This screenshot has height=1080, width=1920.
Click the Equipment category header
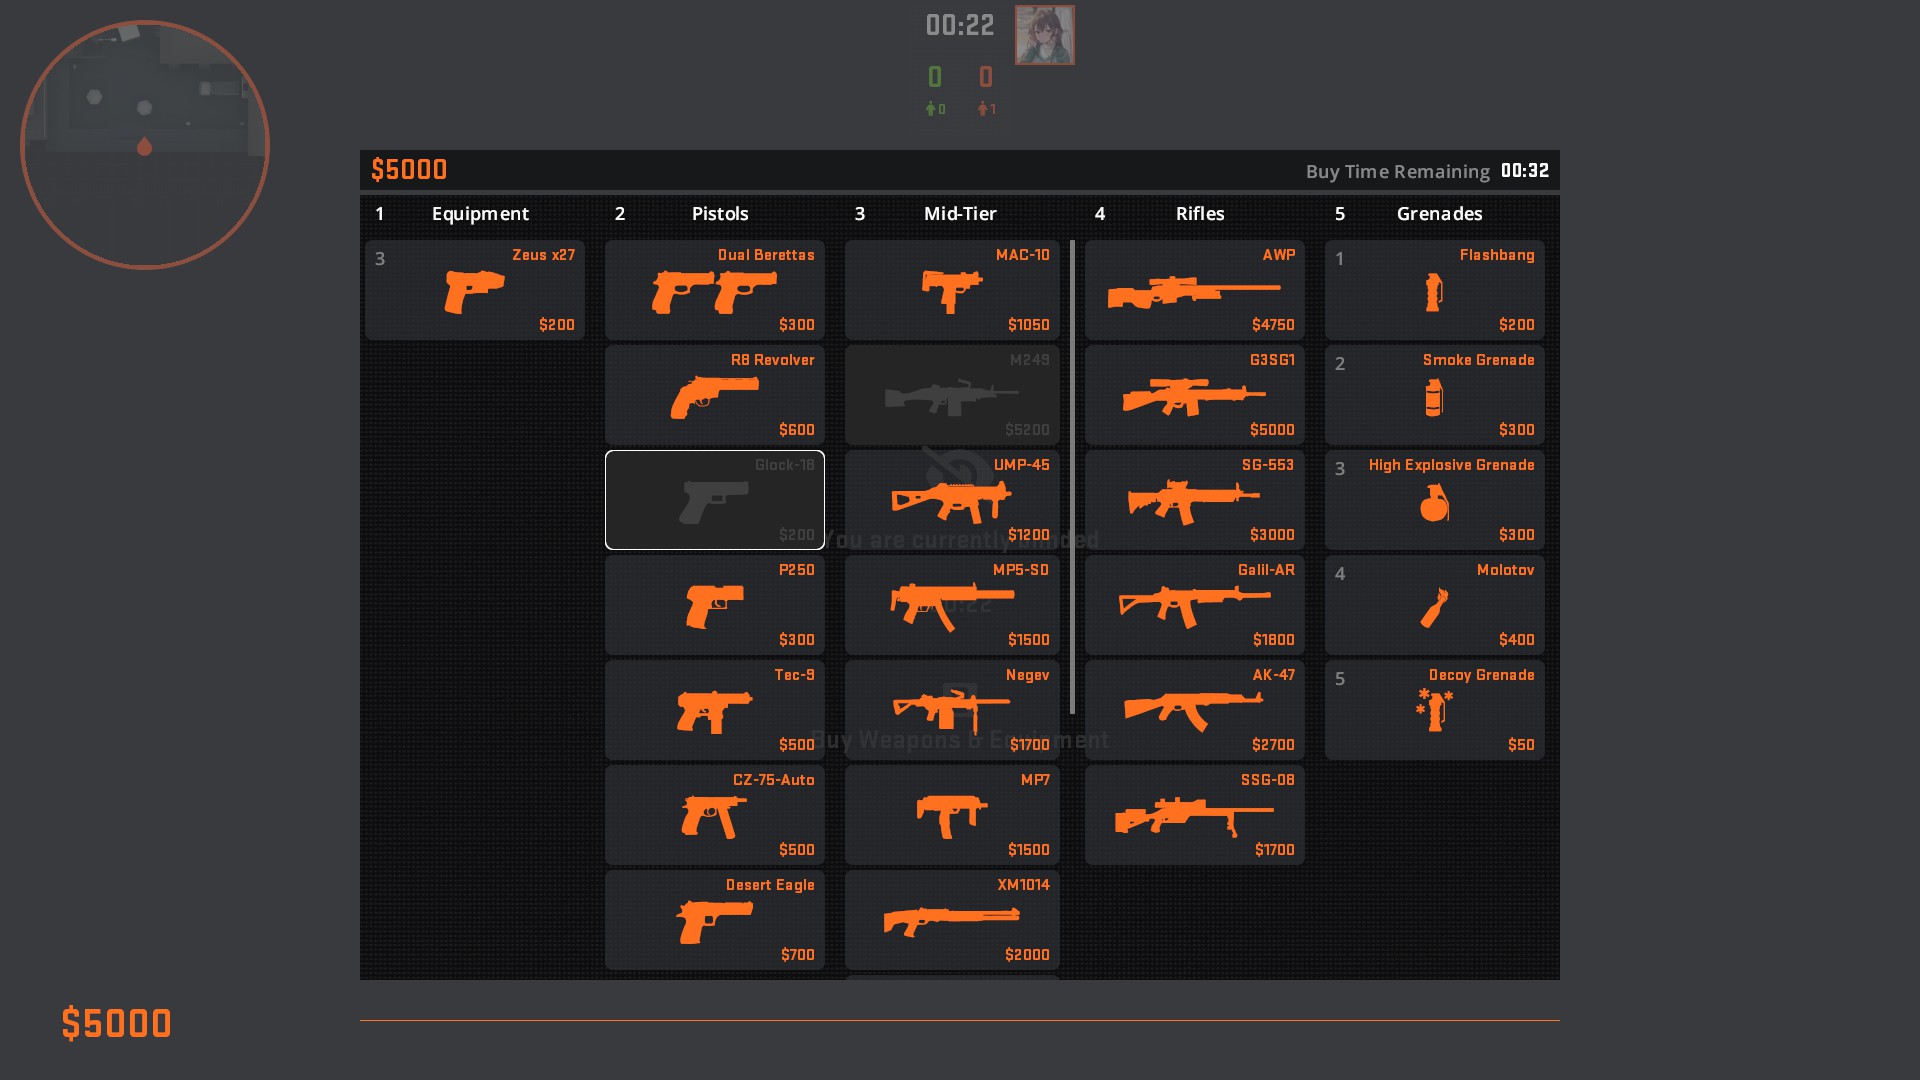(x=480, y=214)
